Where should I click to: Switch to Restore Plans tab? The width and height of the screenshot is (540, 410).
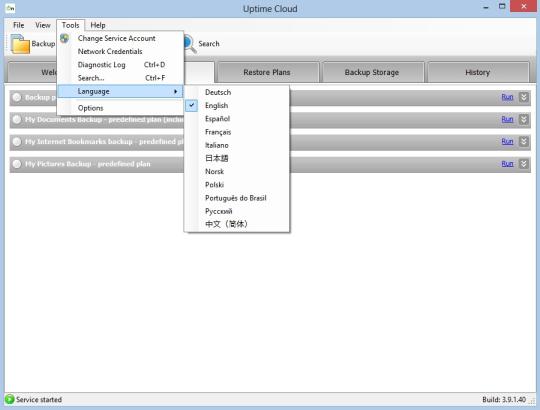(267, 72)
